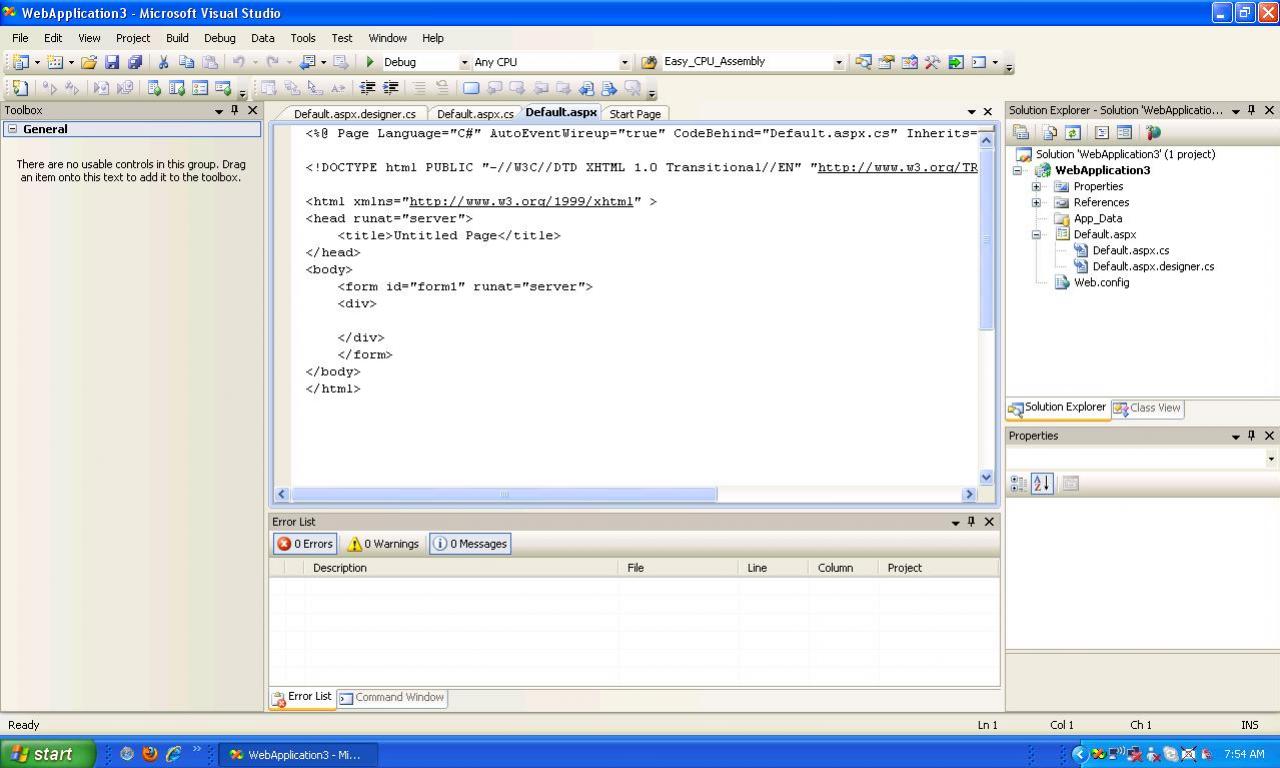The height and width of the screenshot is (768, 1280).
Task: Toggle auto-hide pin on Solution Explorer panel
Action: tap(1251, 110)
